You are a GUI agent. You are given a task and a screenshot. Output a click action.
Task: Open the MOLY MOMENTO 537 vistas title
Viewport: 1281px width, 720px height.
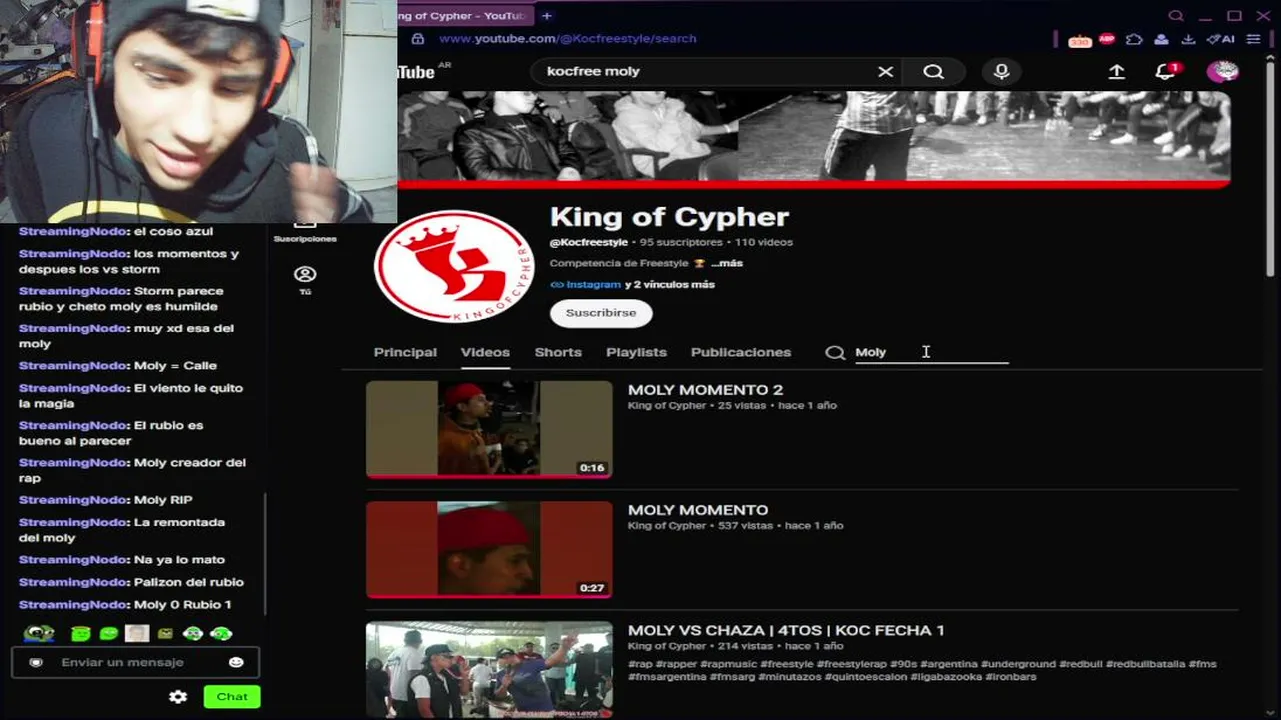click(698, 510)
